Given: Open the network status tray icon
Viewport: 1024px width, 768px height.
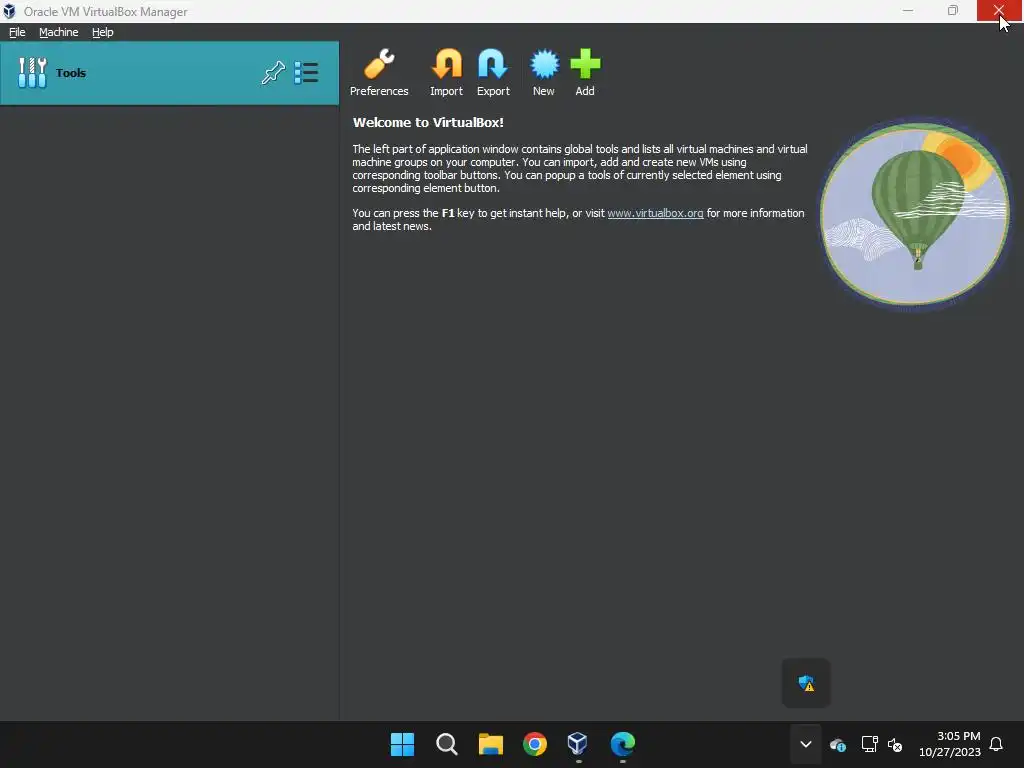Looking at the screenshot, I should 869,744.
